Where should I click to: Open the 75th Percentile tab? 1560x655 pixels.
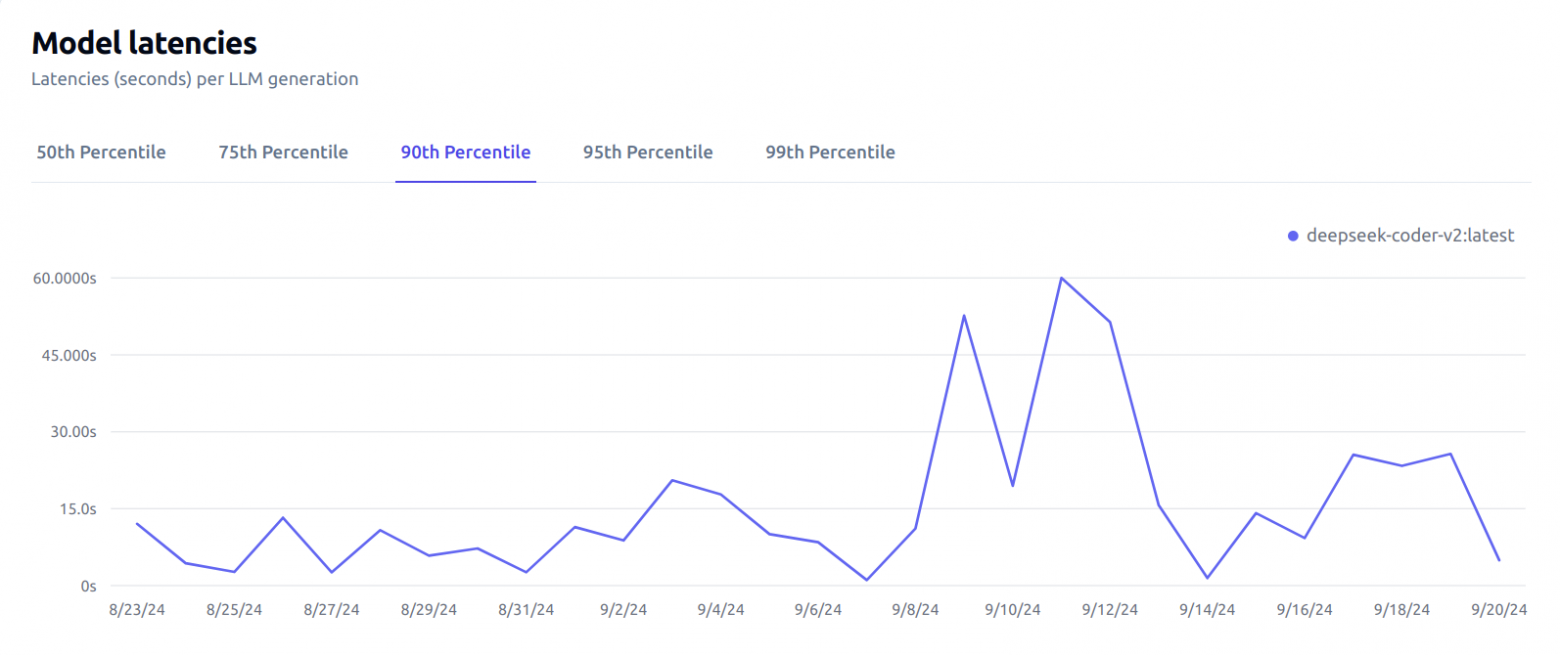(283, 152)
